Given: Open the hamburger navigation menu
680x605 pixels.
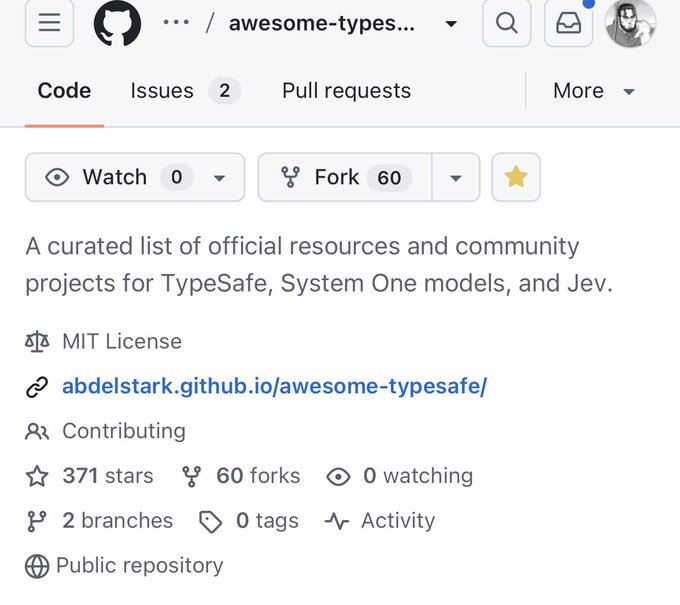Looking at the screenshot, I should tap(49, 23).
